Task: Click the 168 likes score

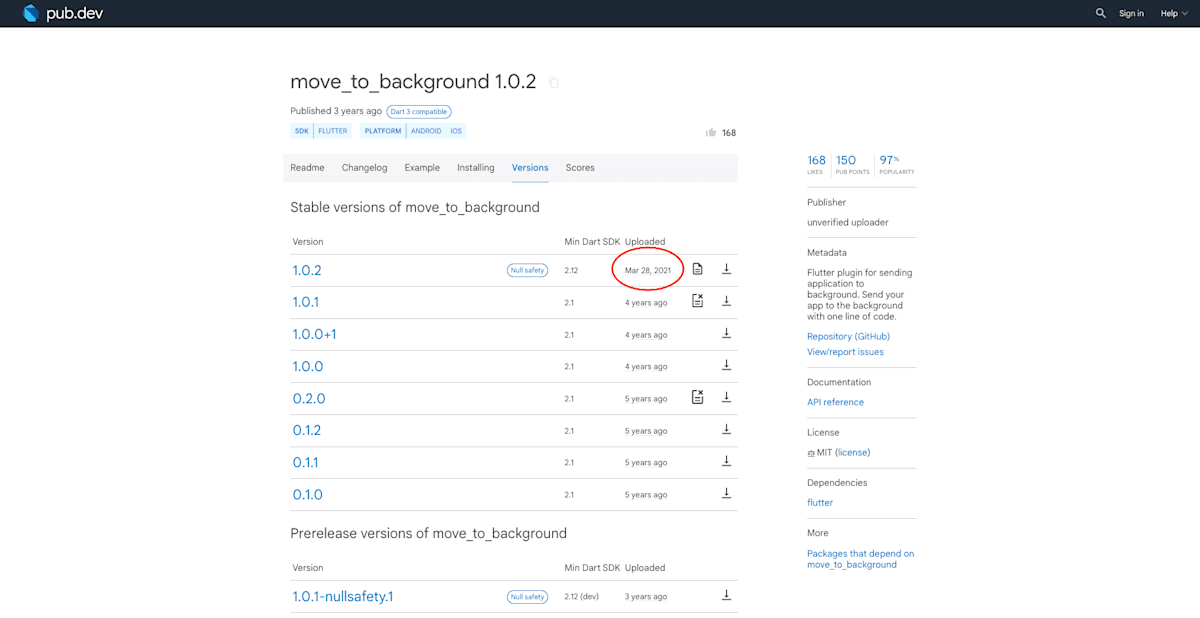Action: 817,164
